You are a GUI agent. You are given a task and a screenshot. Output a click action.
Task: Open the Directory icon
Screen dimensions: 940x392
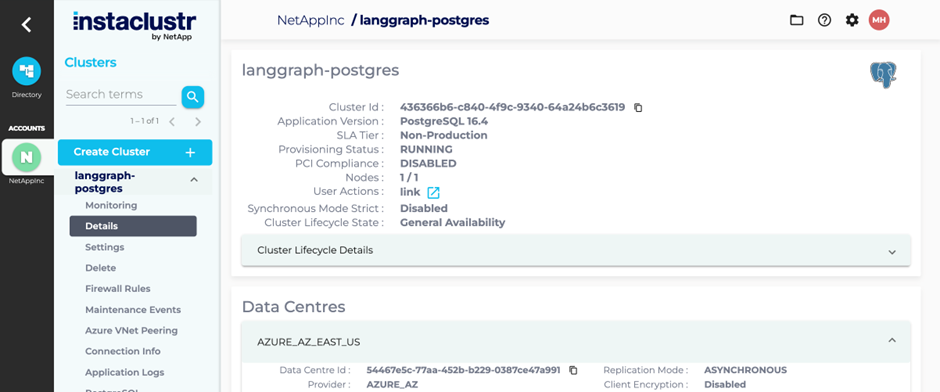coord(26,71)
